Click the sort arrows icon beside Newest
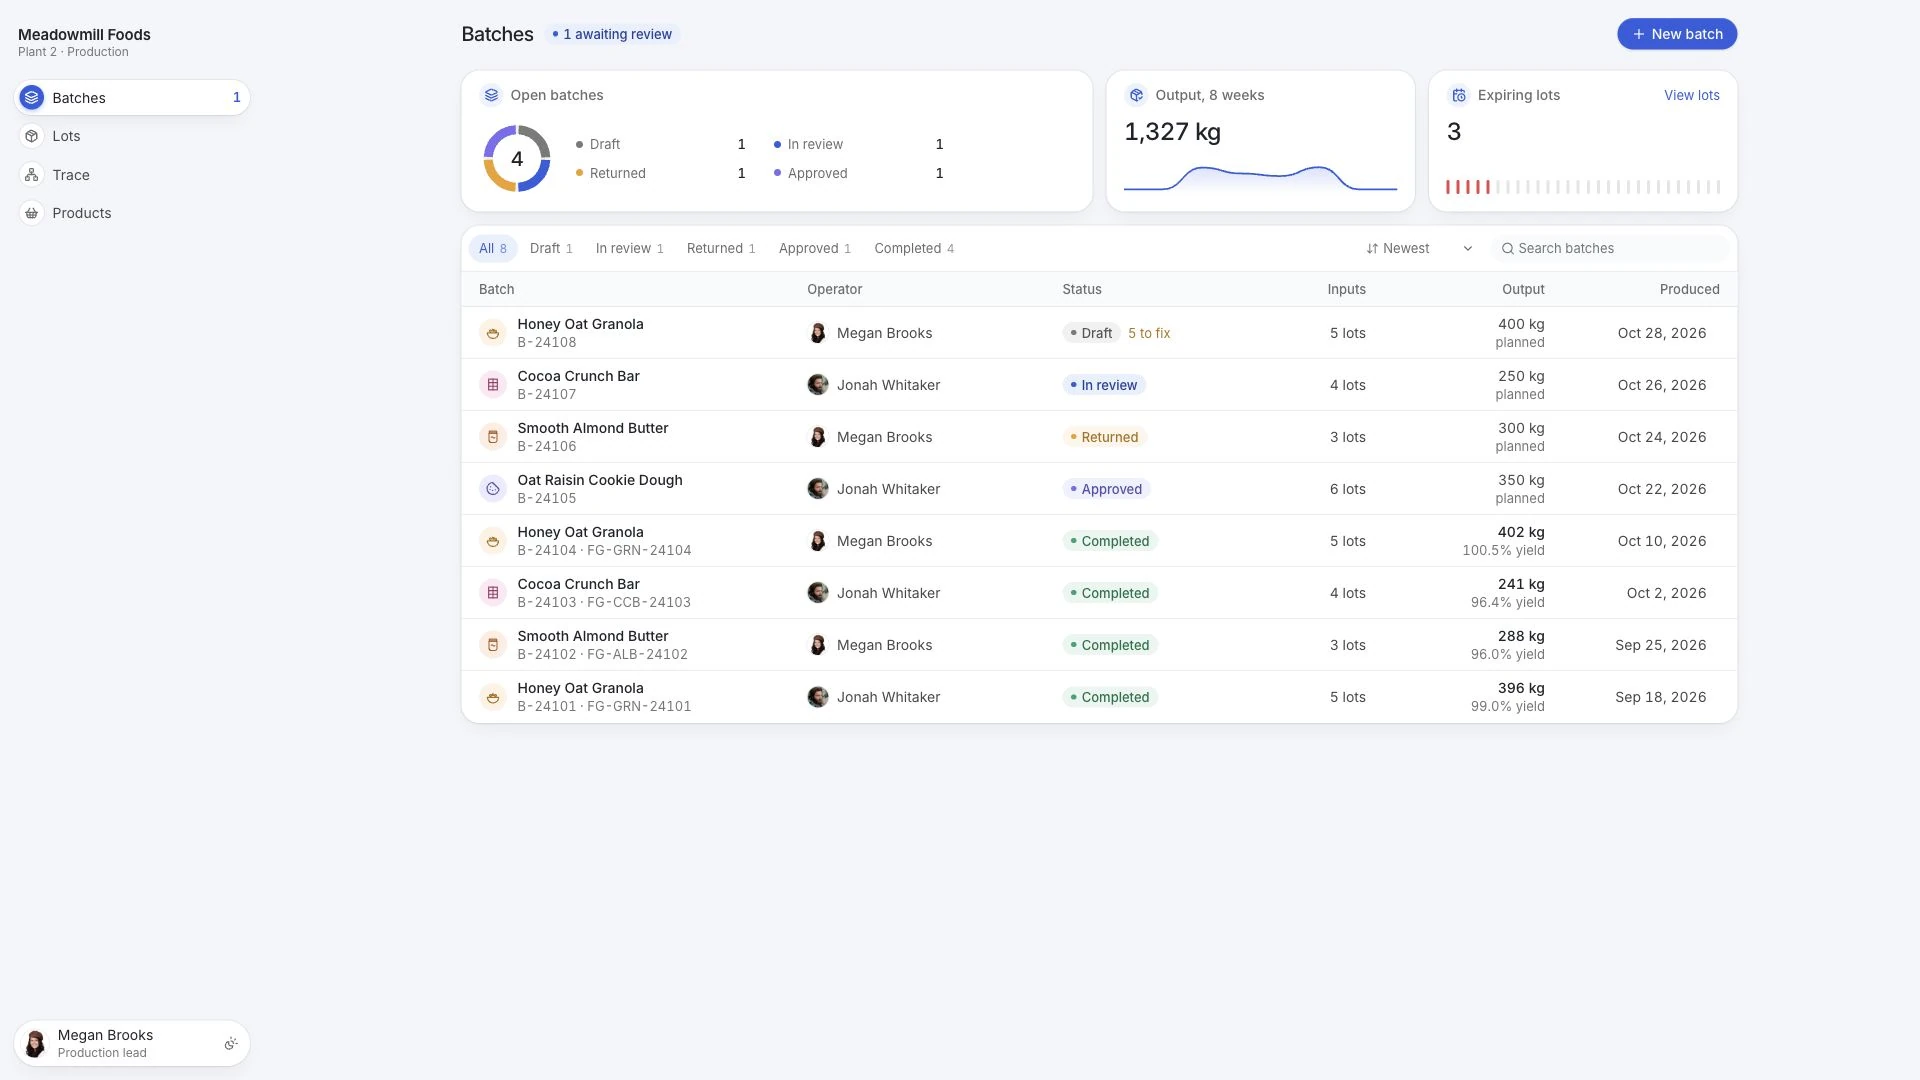This screenshot has width=1920, height=1080. tap(1372, 249)
